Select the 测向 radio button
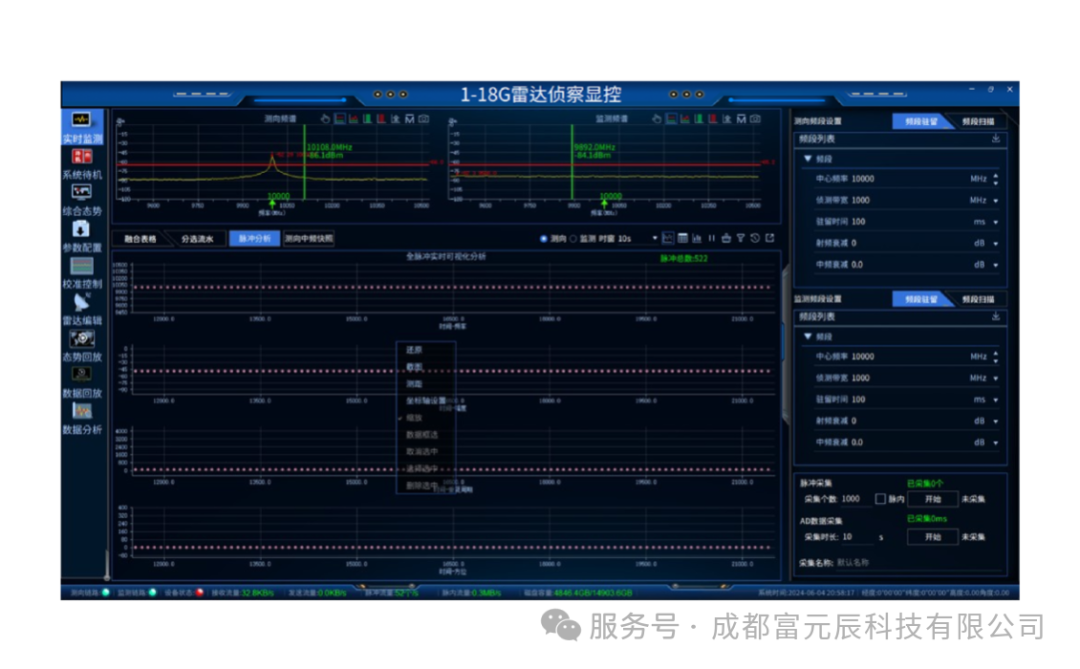Image resolution: width=1080 pixels, height=669 pixels. click(543, 239)
